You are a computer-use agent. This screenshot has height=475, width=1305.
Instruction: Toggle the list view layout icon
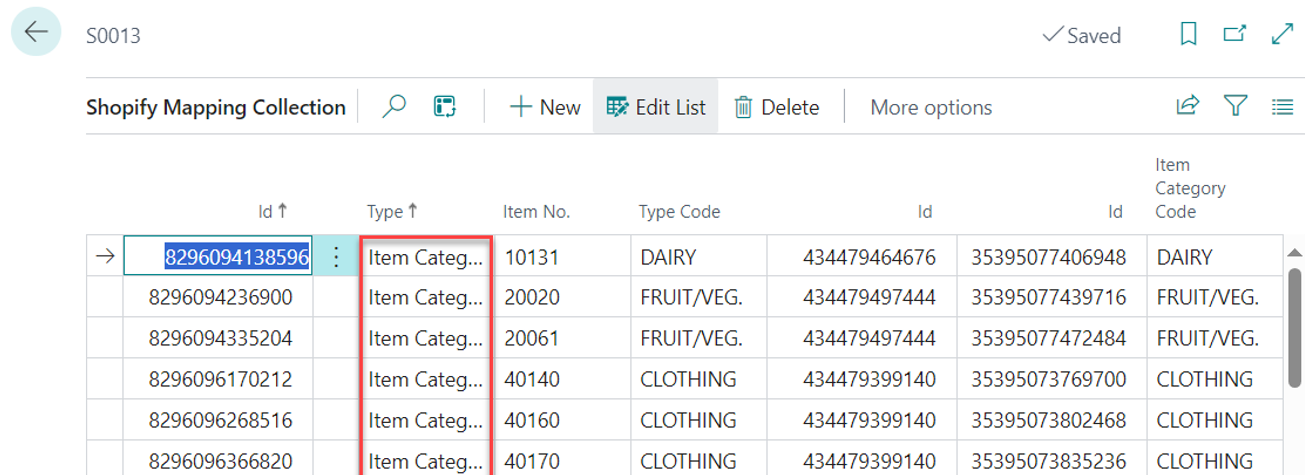click(1283, 107)
